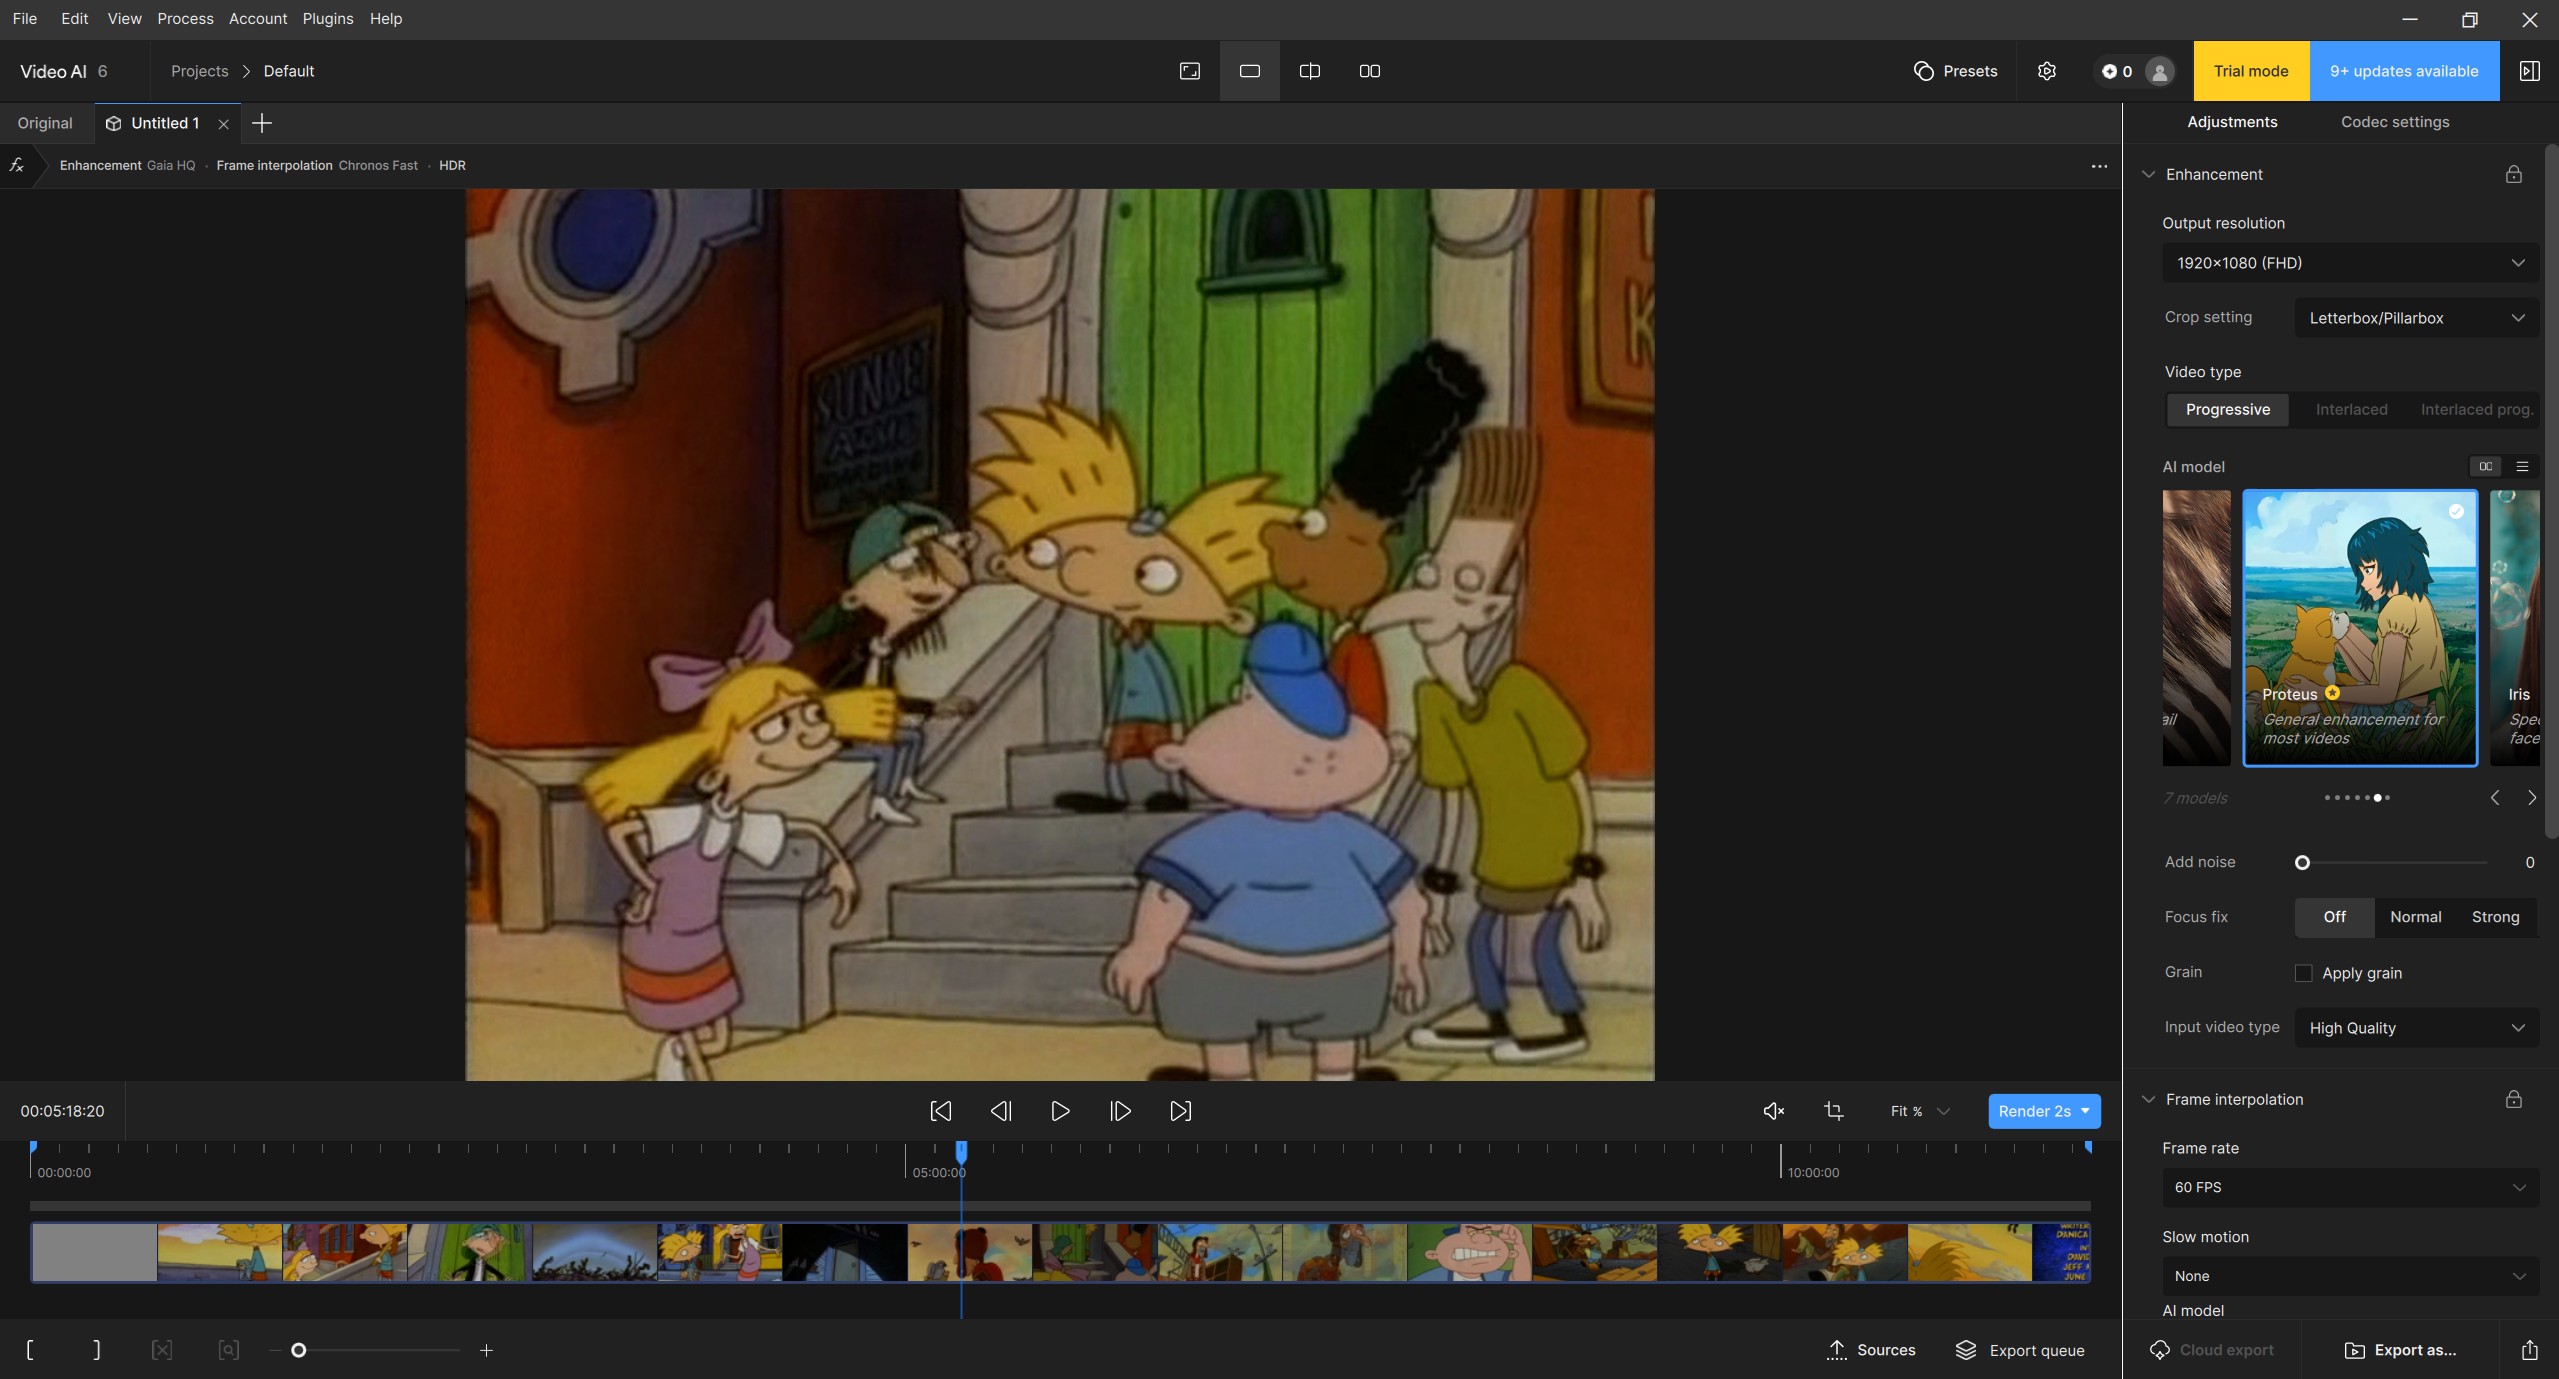Lock the Enhancement section
The width and height of the screenshot is (2559, 1379).
2513,174
